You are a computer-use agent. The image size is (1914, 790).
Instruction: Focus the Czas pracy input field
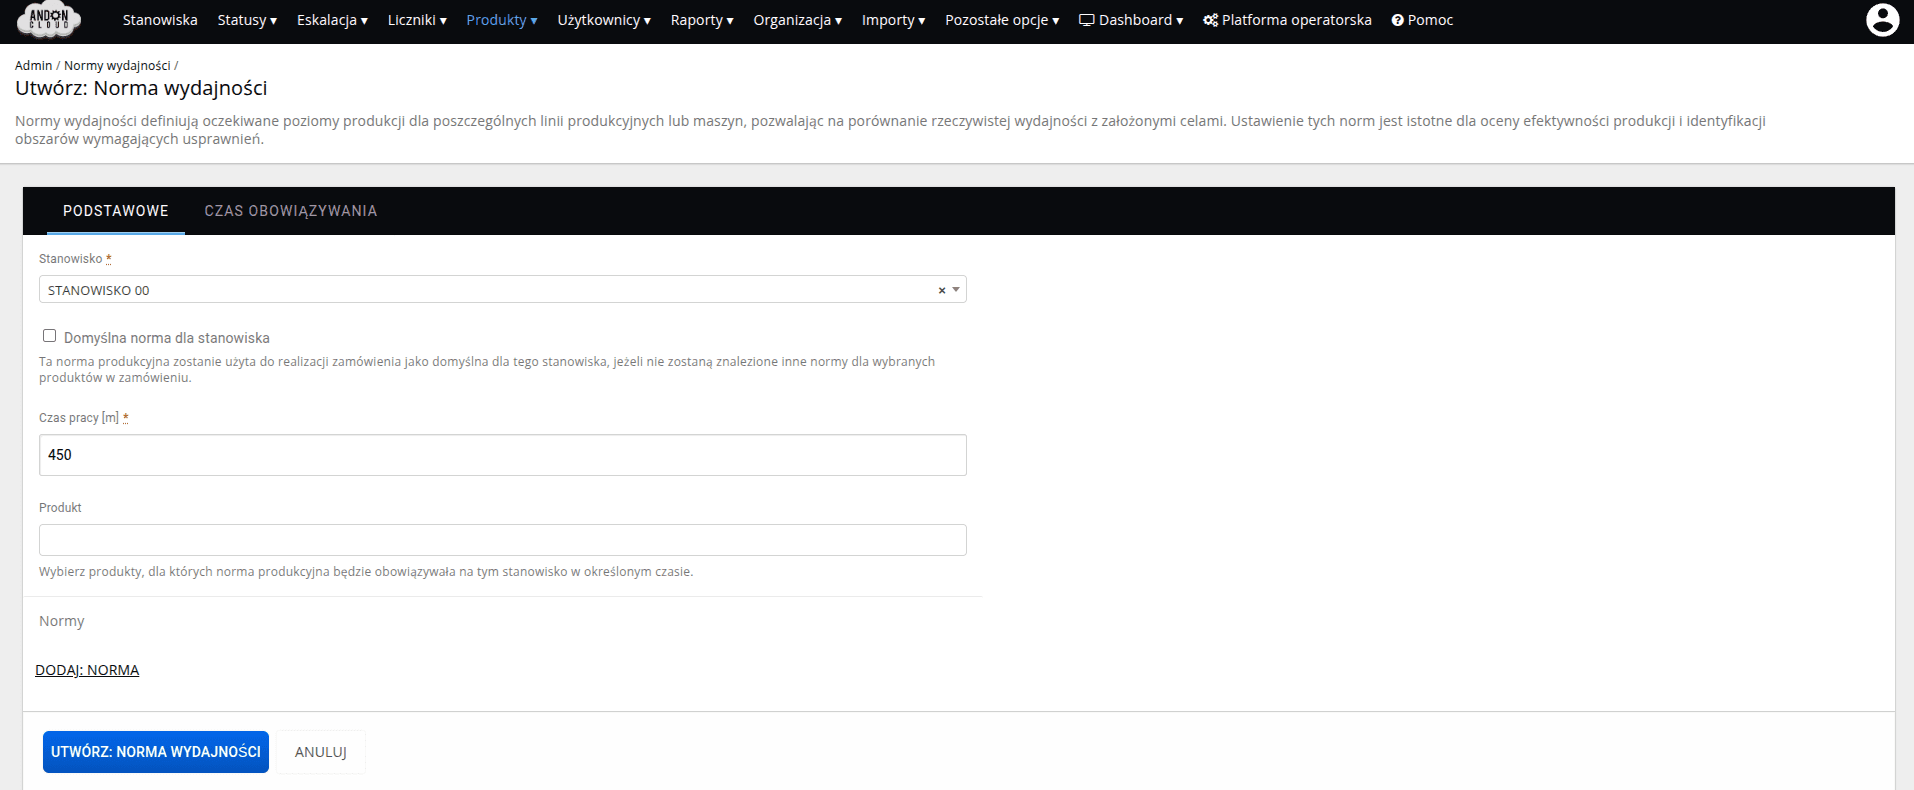point(502,455)
